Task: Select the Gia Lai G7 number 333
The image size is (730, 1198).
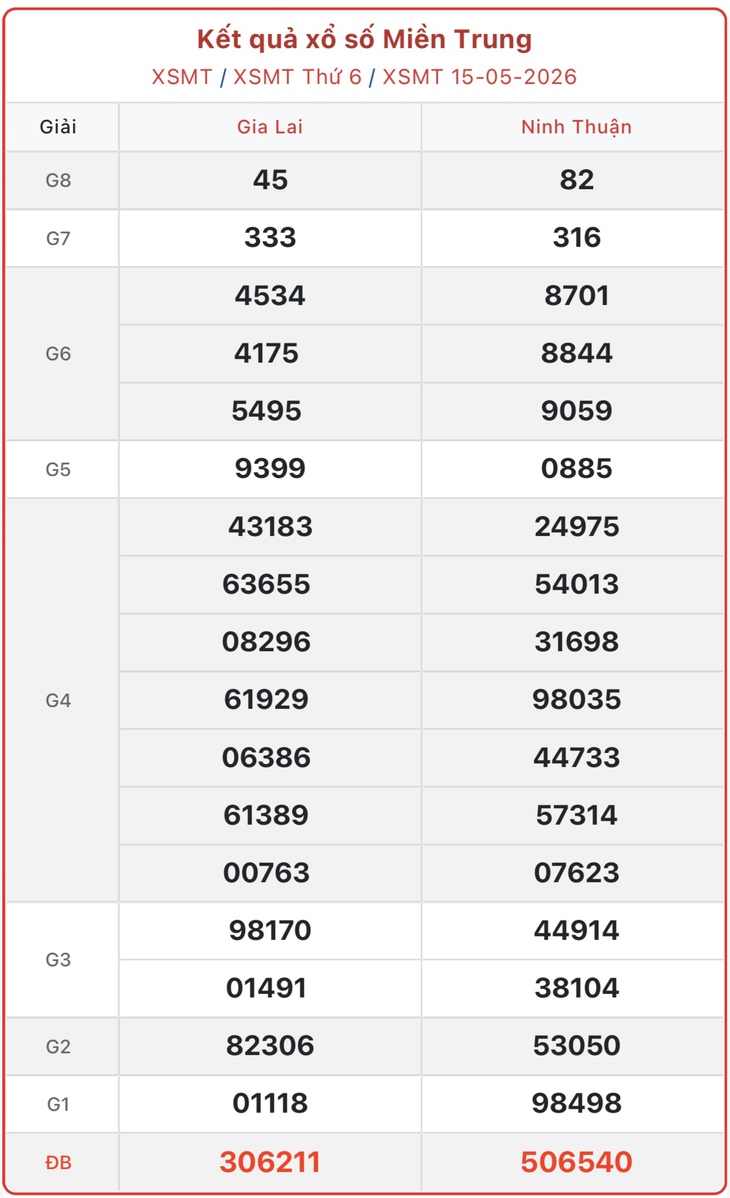Action: pyautogui.click(x=270, y=238)
